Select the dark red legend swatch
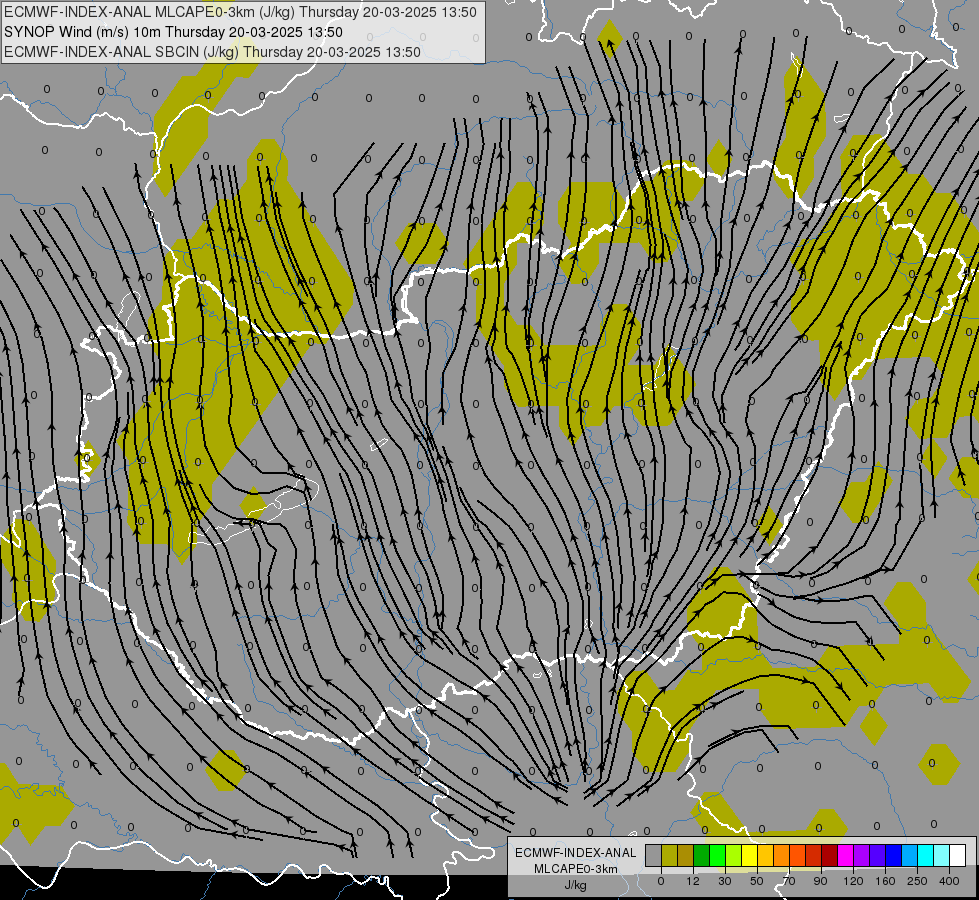Screen dimensions: 979x900 click(x=829, y=855)
